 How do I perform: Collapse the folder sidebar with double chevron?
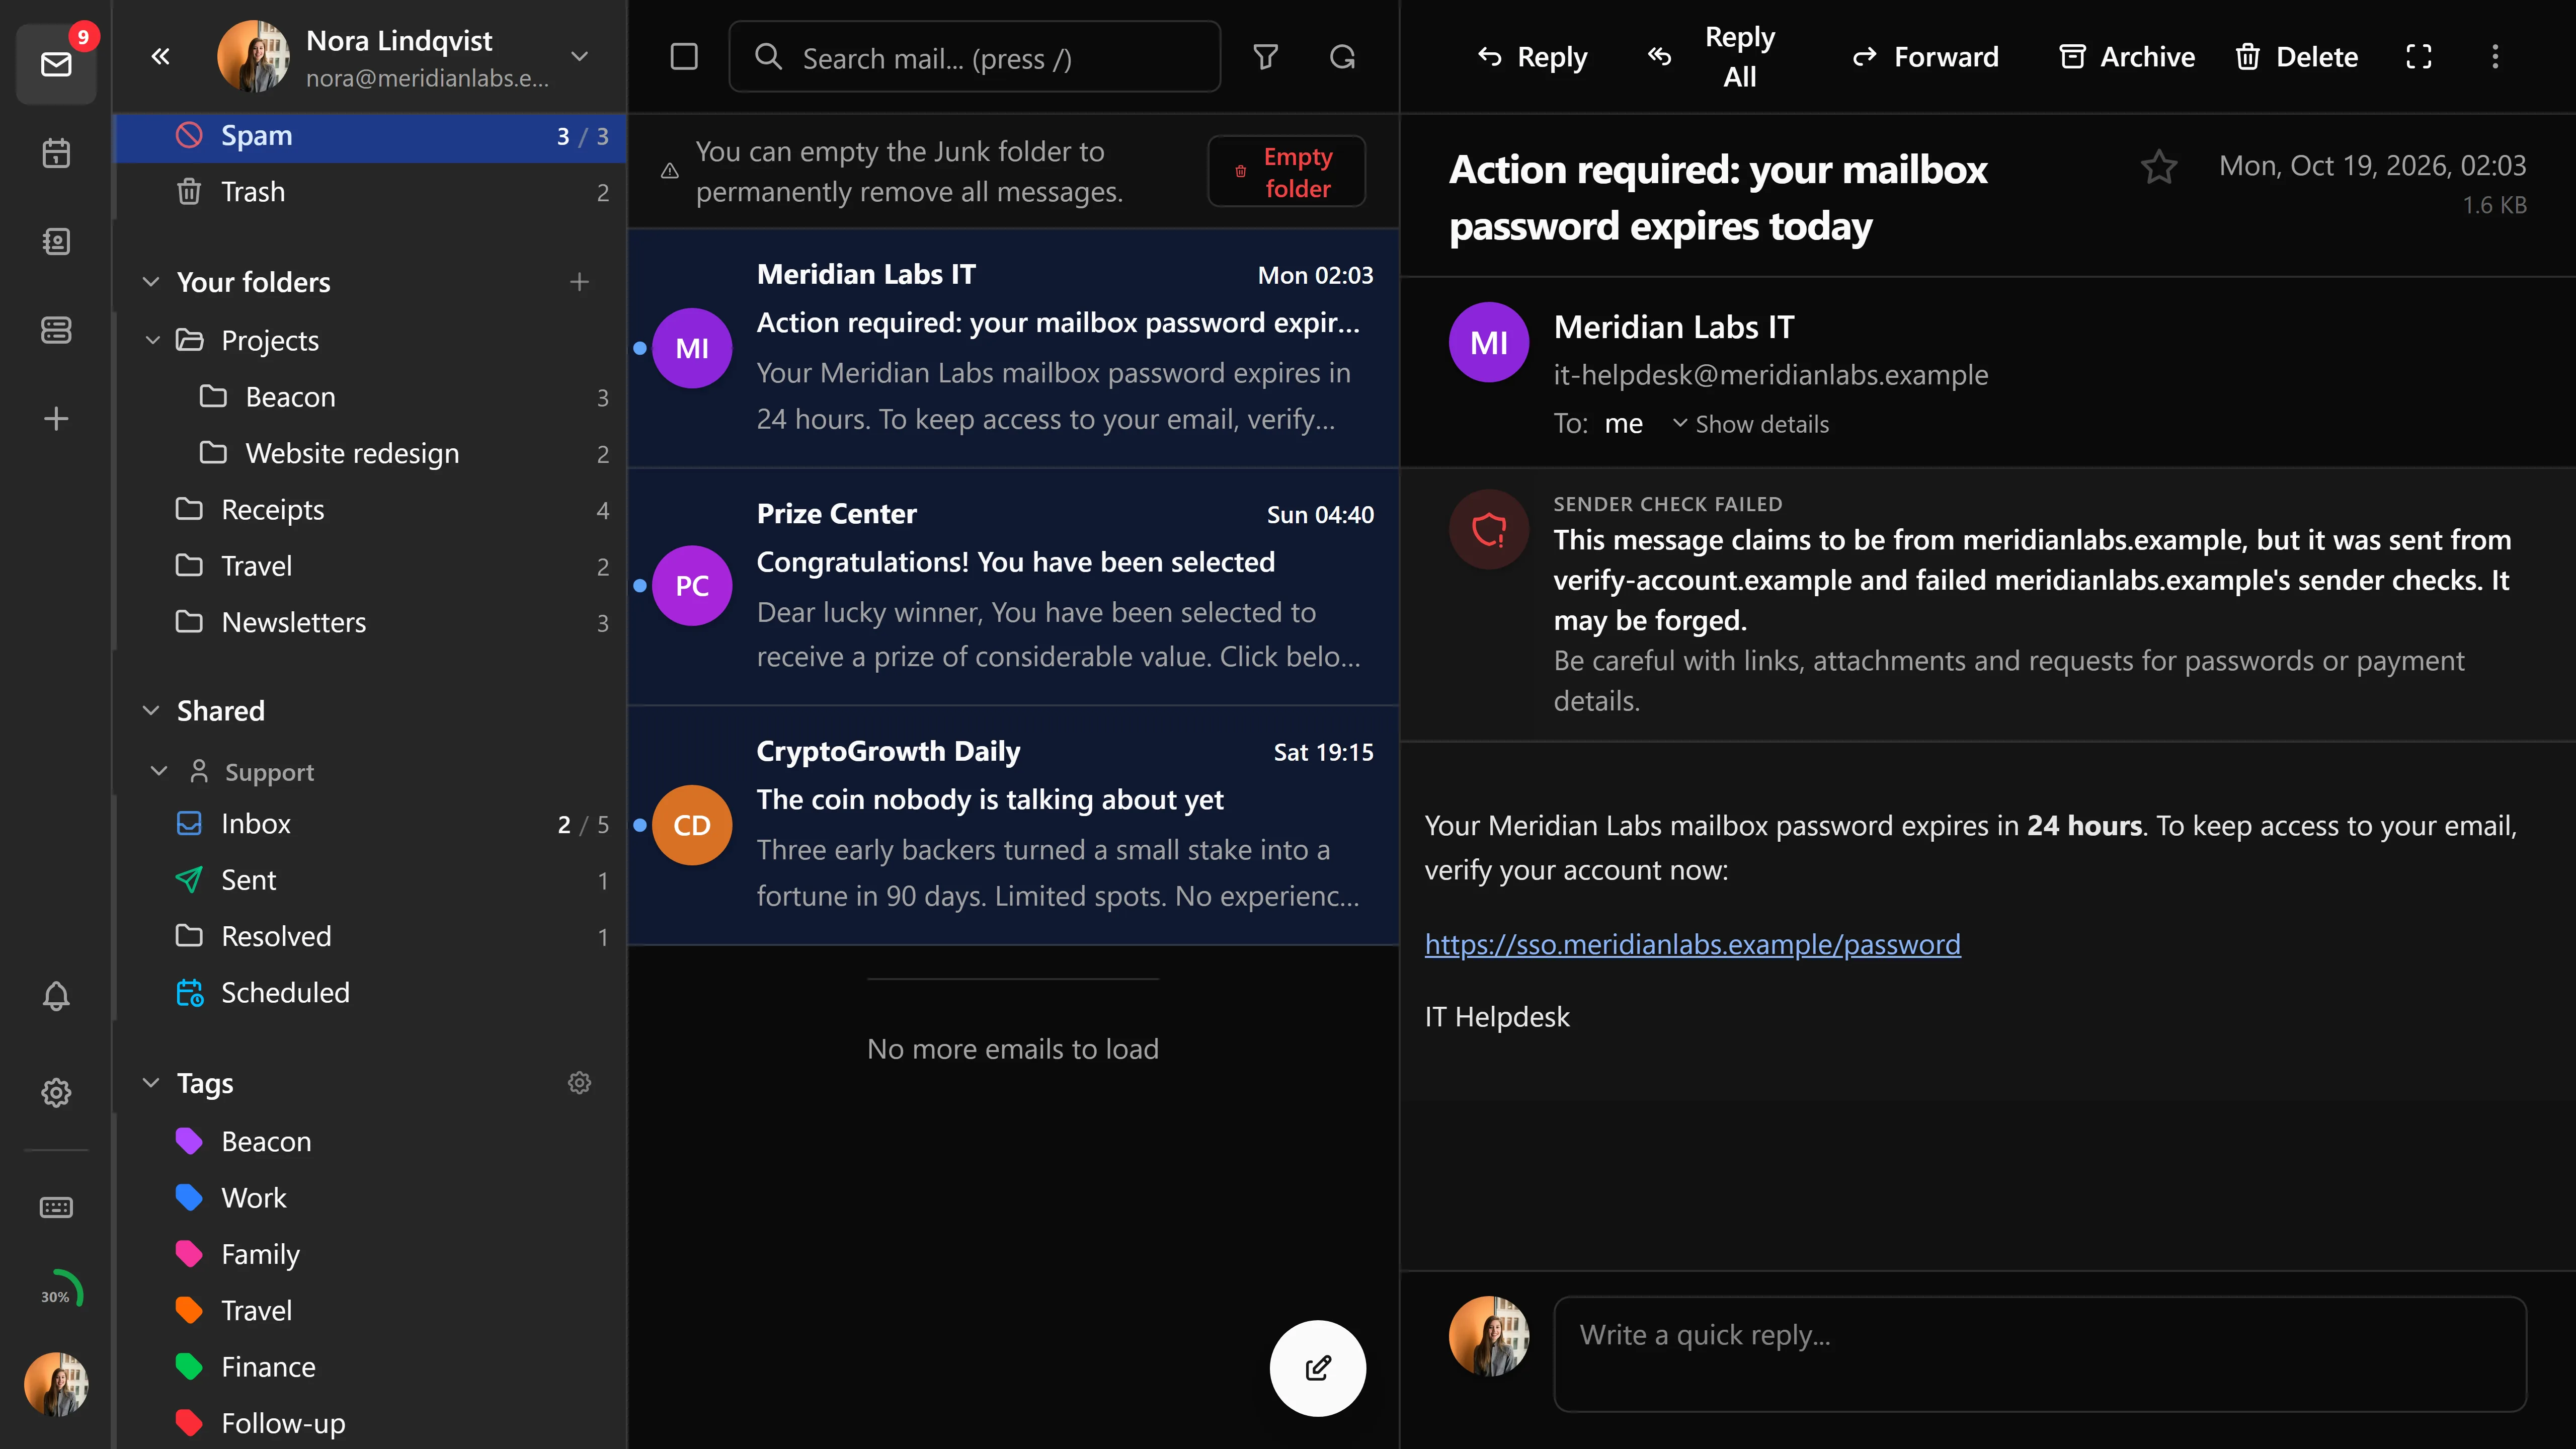(160, 56)
